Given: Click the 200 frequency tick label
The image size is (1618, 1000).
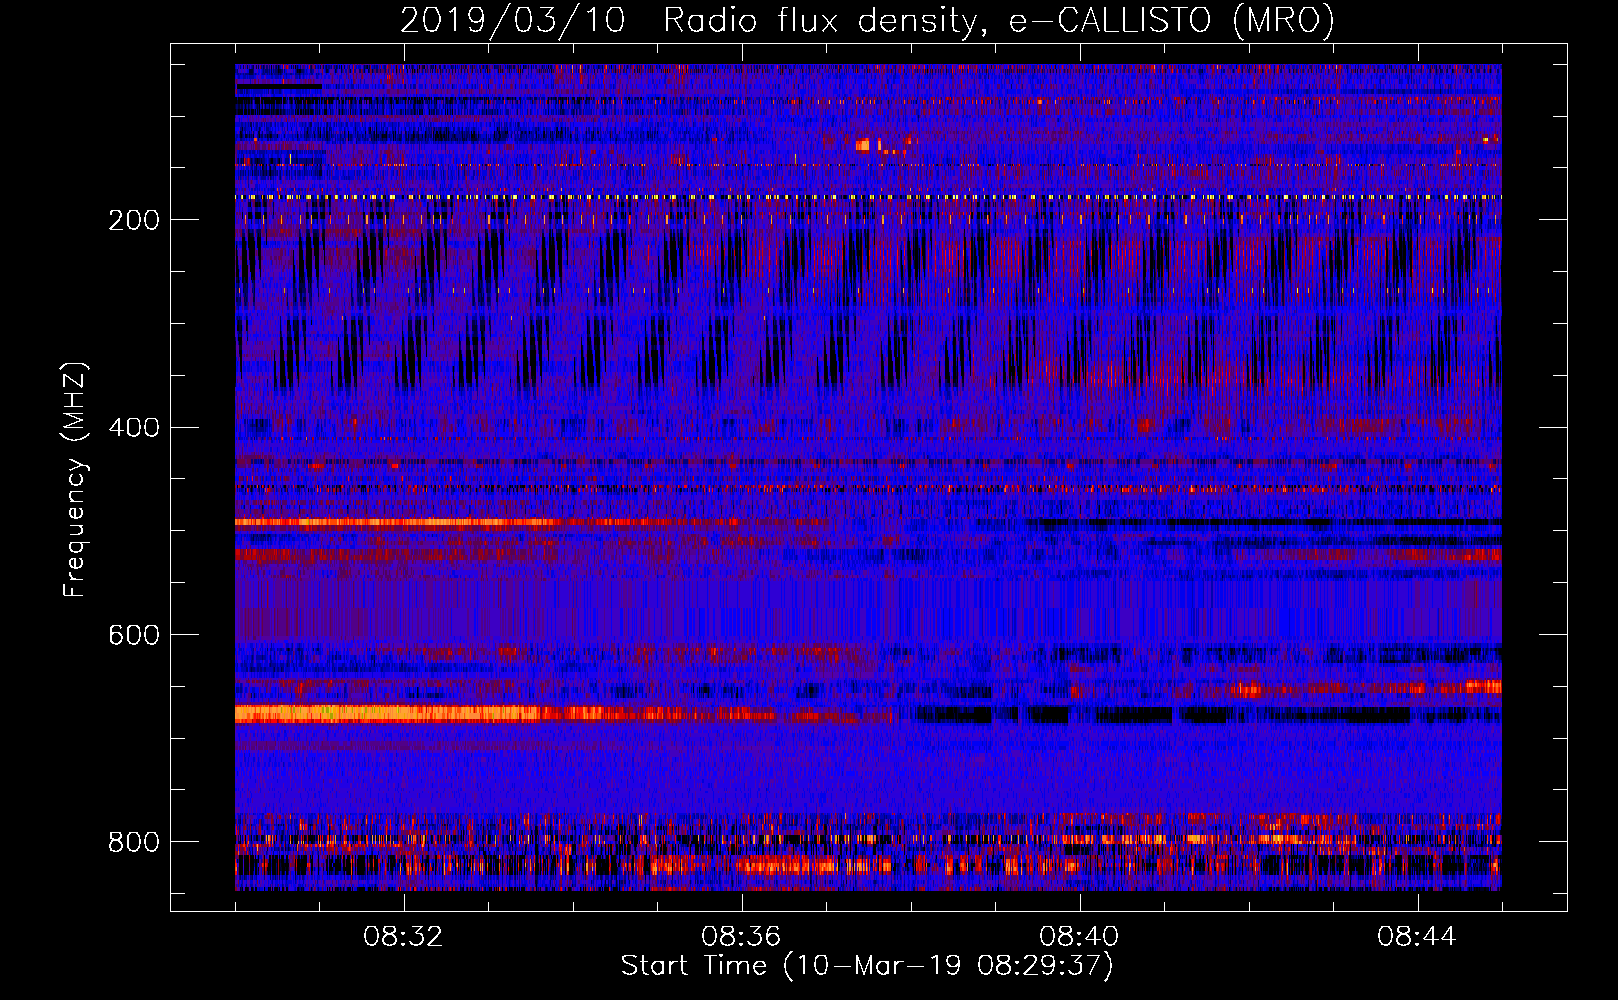Looking at the screenshot, I should [134, 220].
